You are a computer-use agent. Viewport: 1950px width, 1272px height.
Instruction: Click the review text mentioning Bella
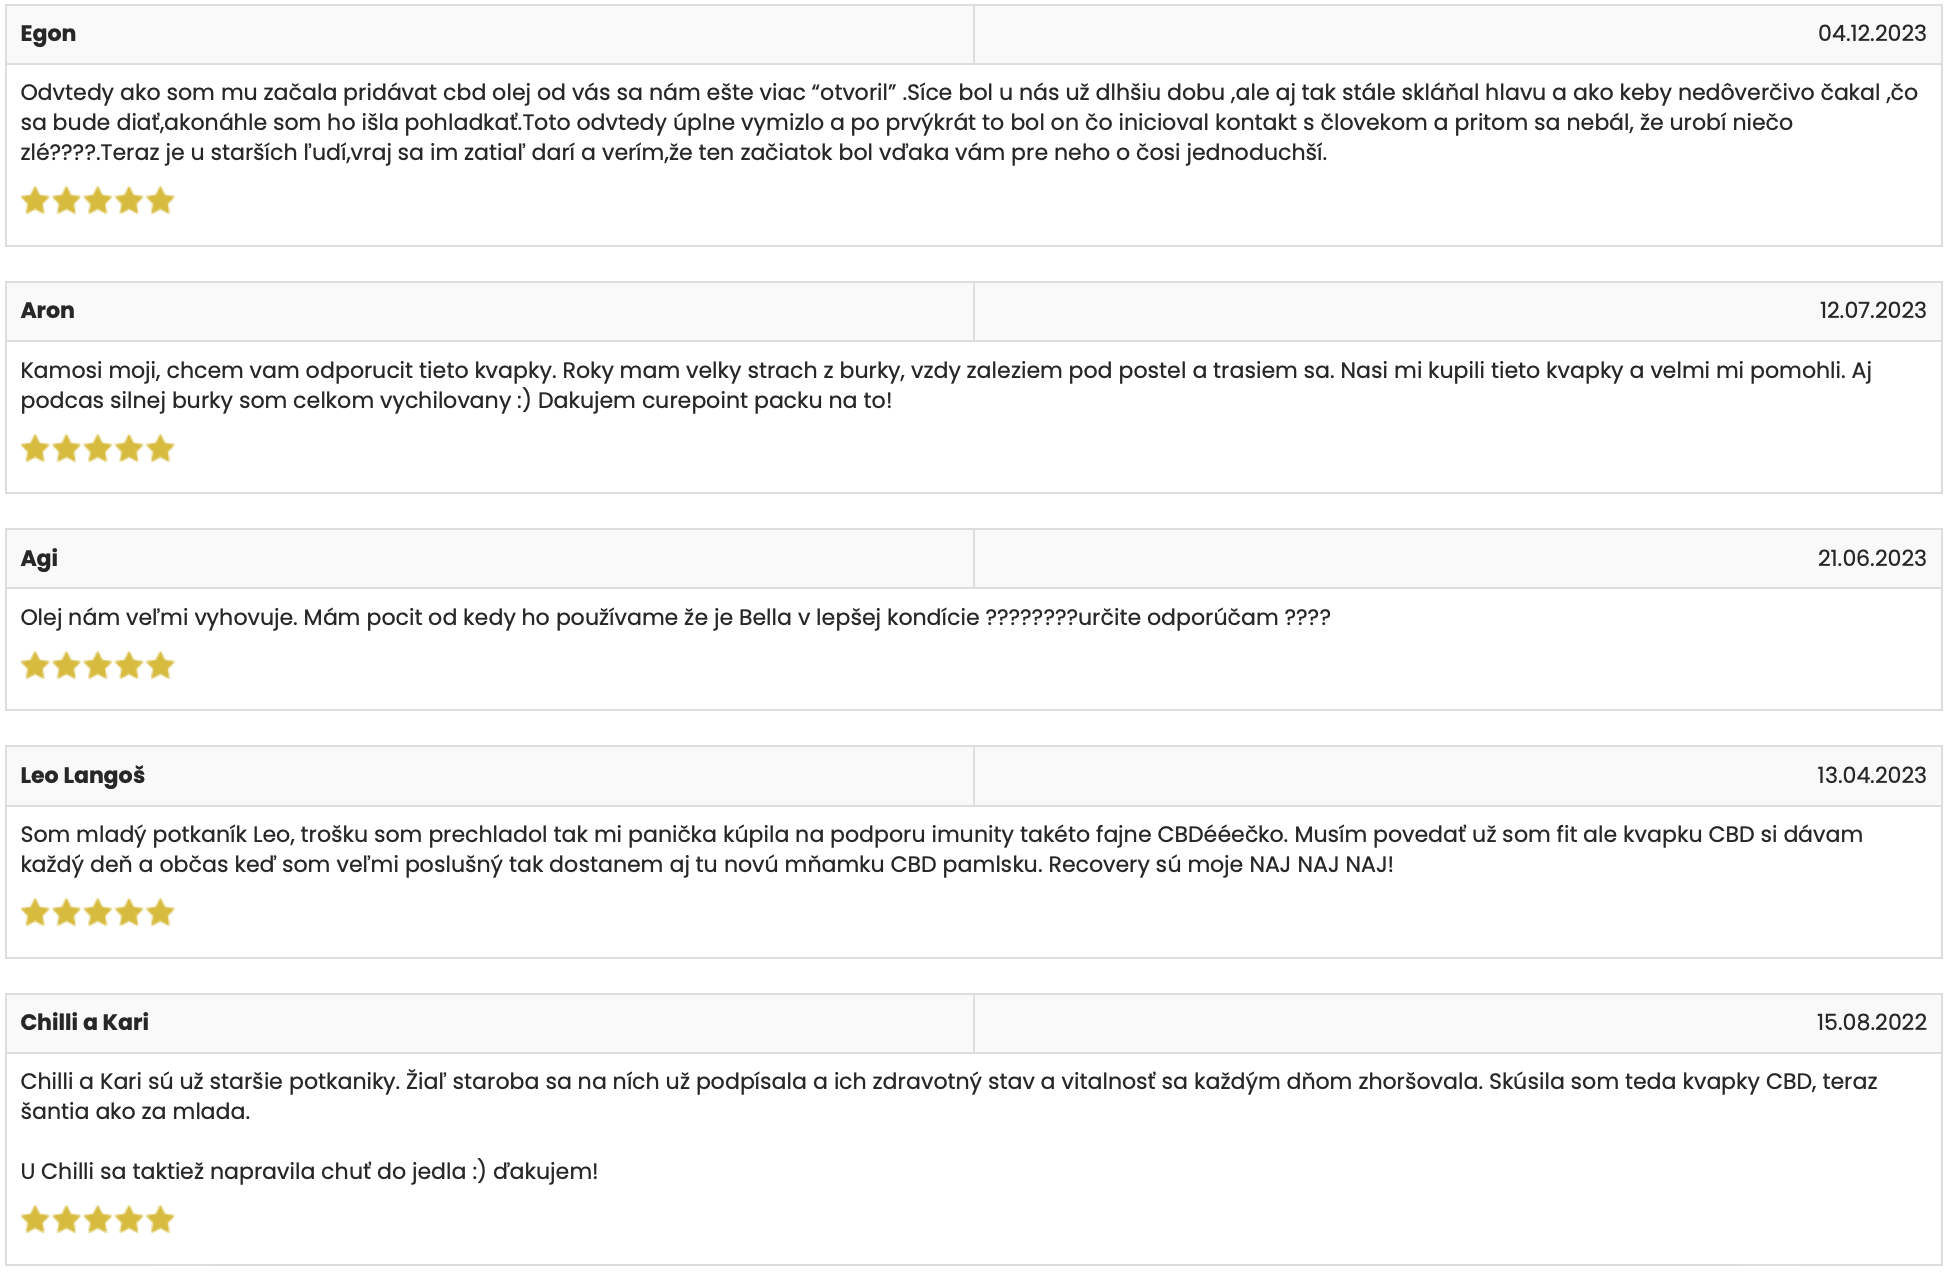pos(675,618)
